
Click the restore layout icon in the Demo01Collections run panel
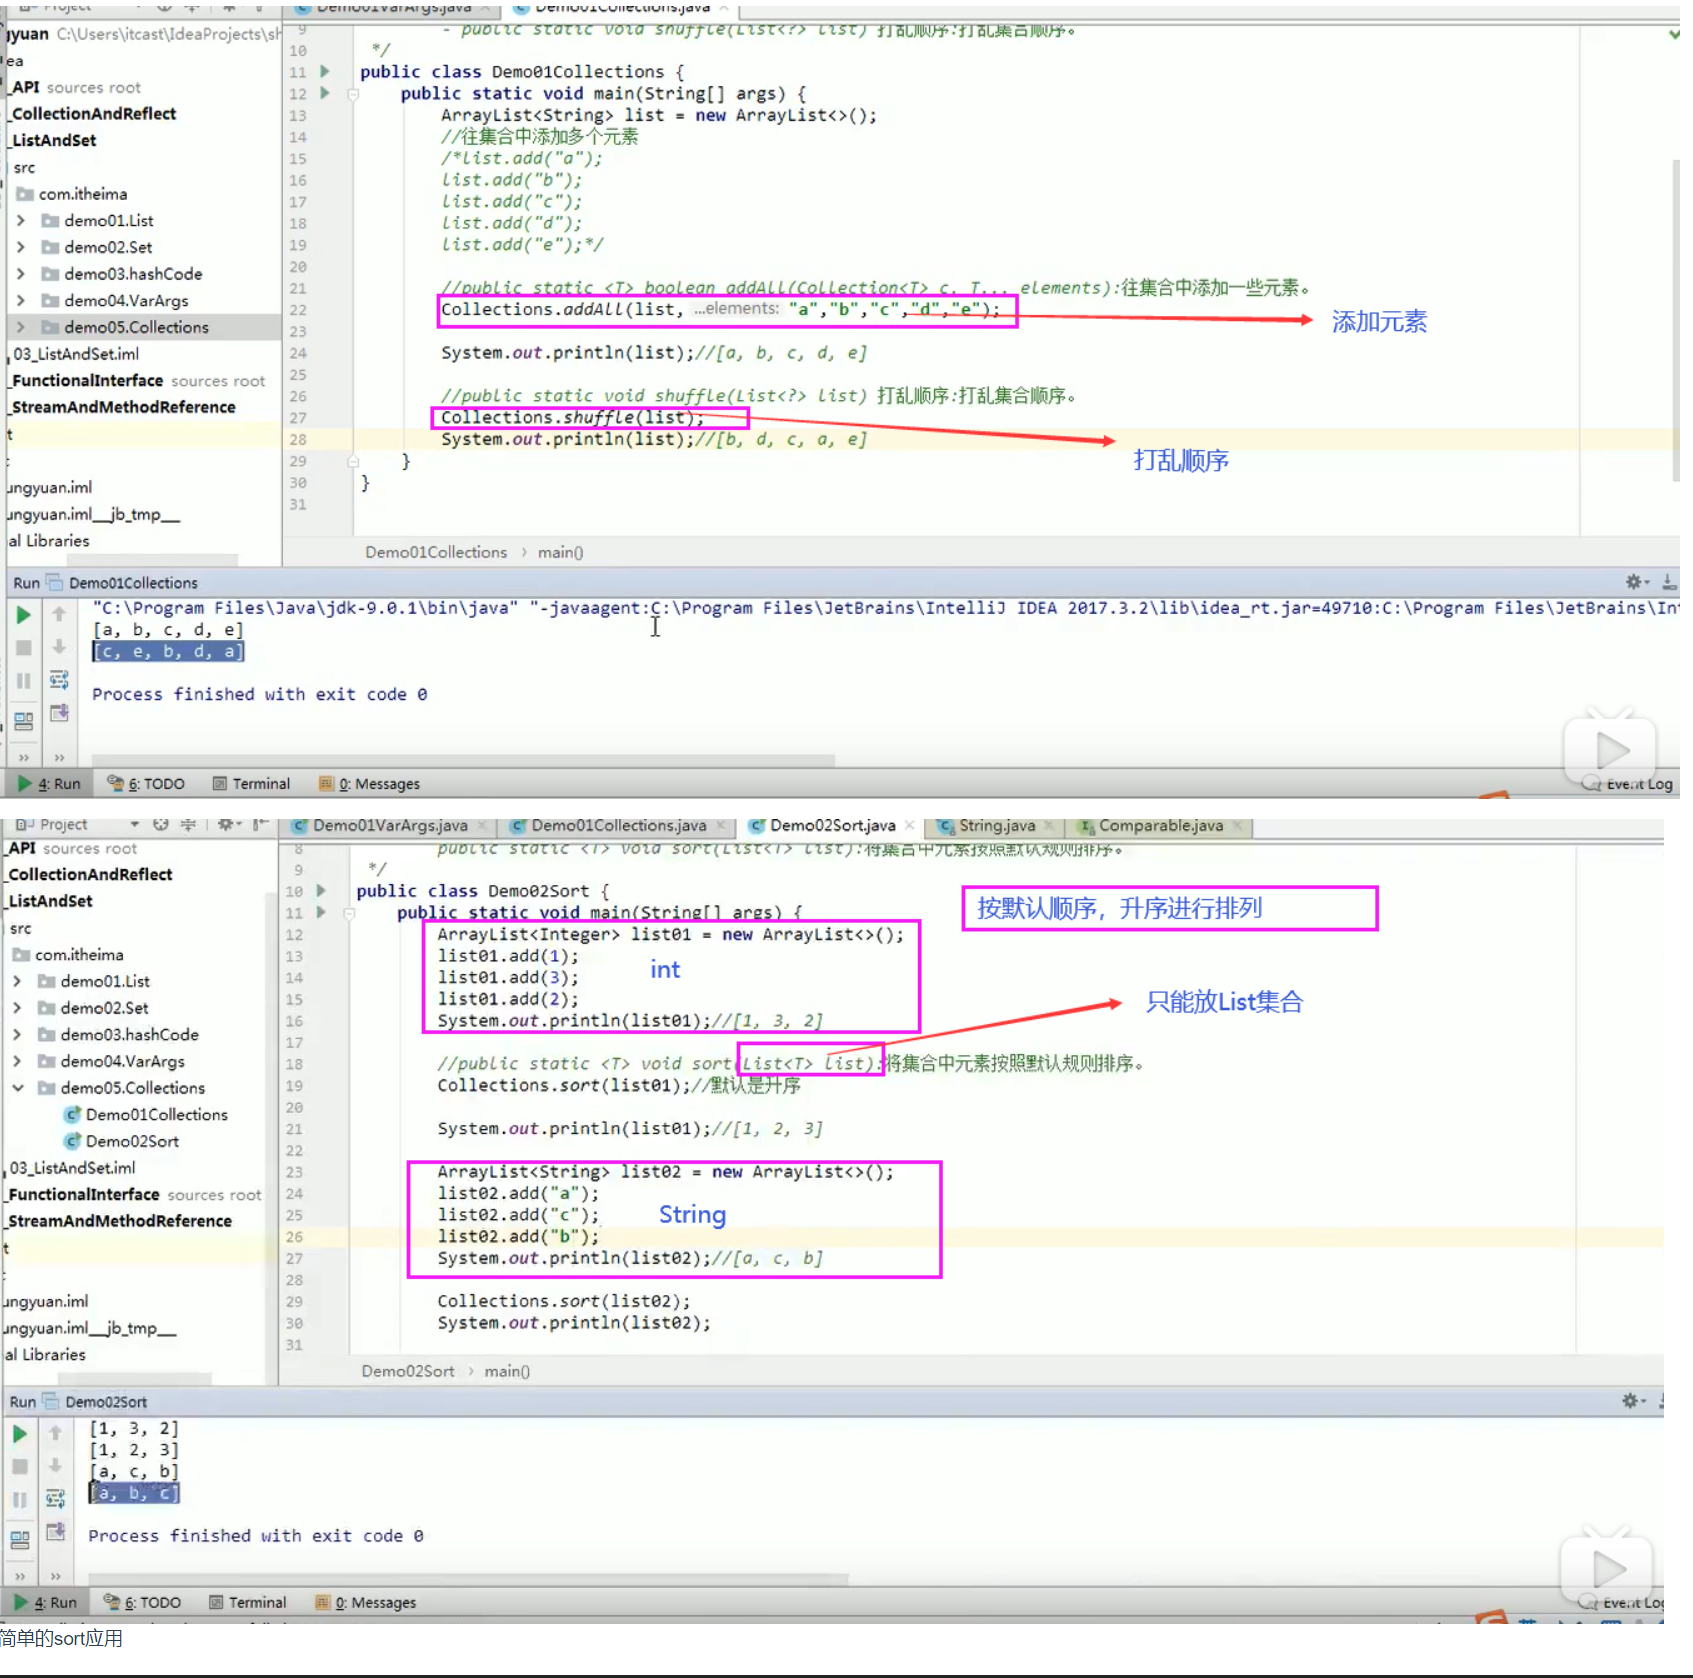point(24,720)
